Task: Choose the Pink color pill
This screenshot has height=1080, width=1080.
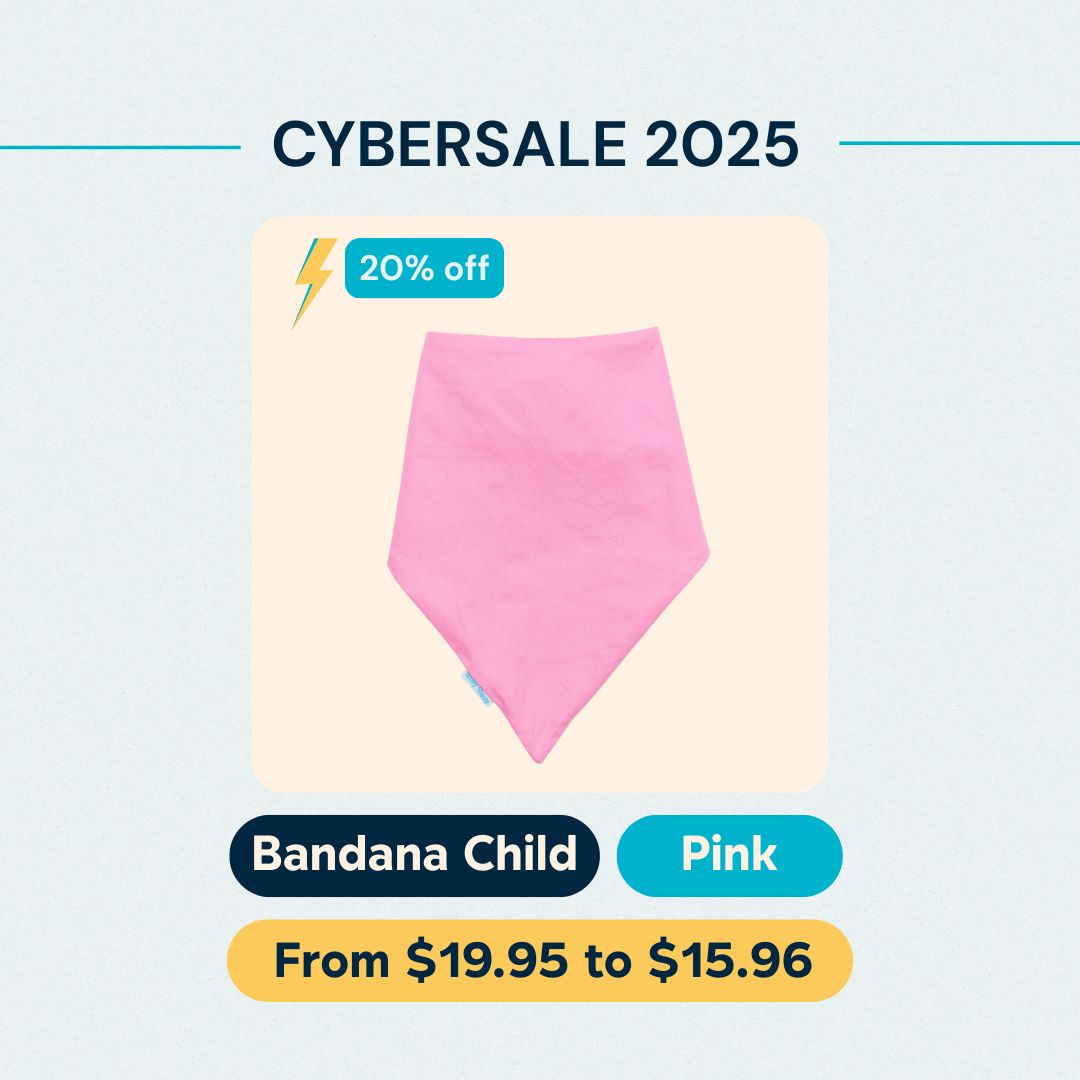Action: 729,855
